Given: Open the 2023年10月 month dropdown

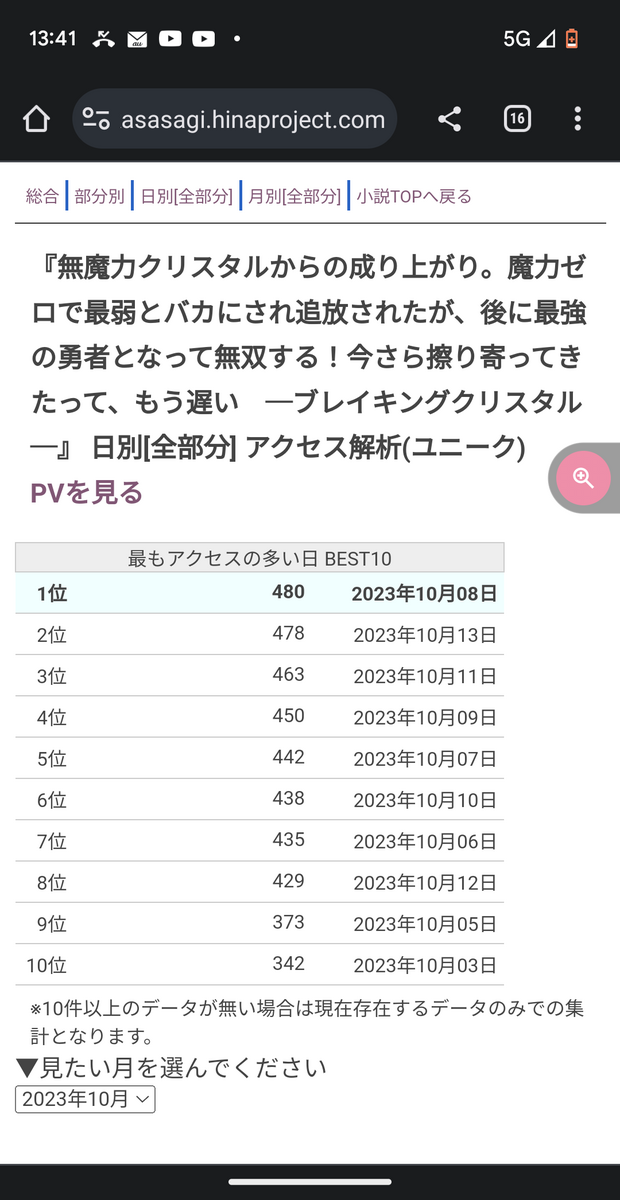Looking at the screenshot, I should tap(85, 1099).
